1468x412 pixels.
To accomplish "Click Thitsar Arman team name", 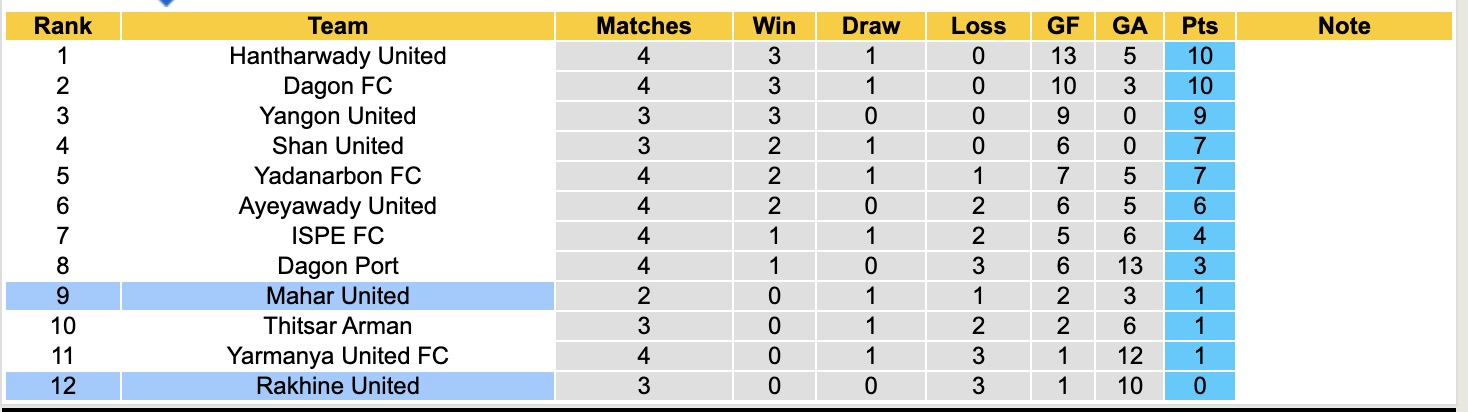I will (x=337, y=326).
